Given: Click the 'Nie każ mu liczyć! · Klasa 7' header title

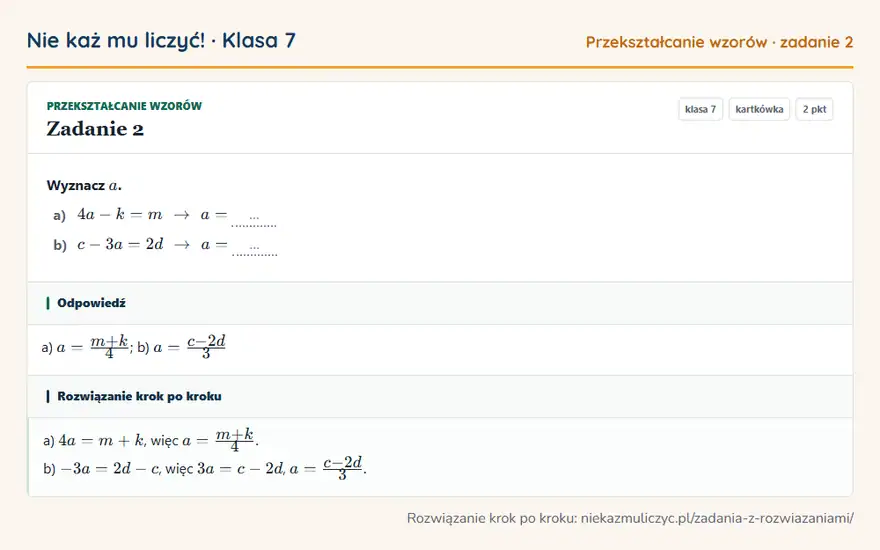Looking at the screenshot, I should coord(161,40).
